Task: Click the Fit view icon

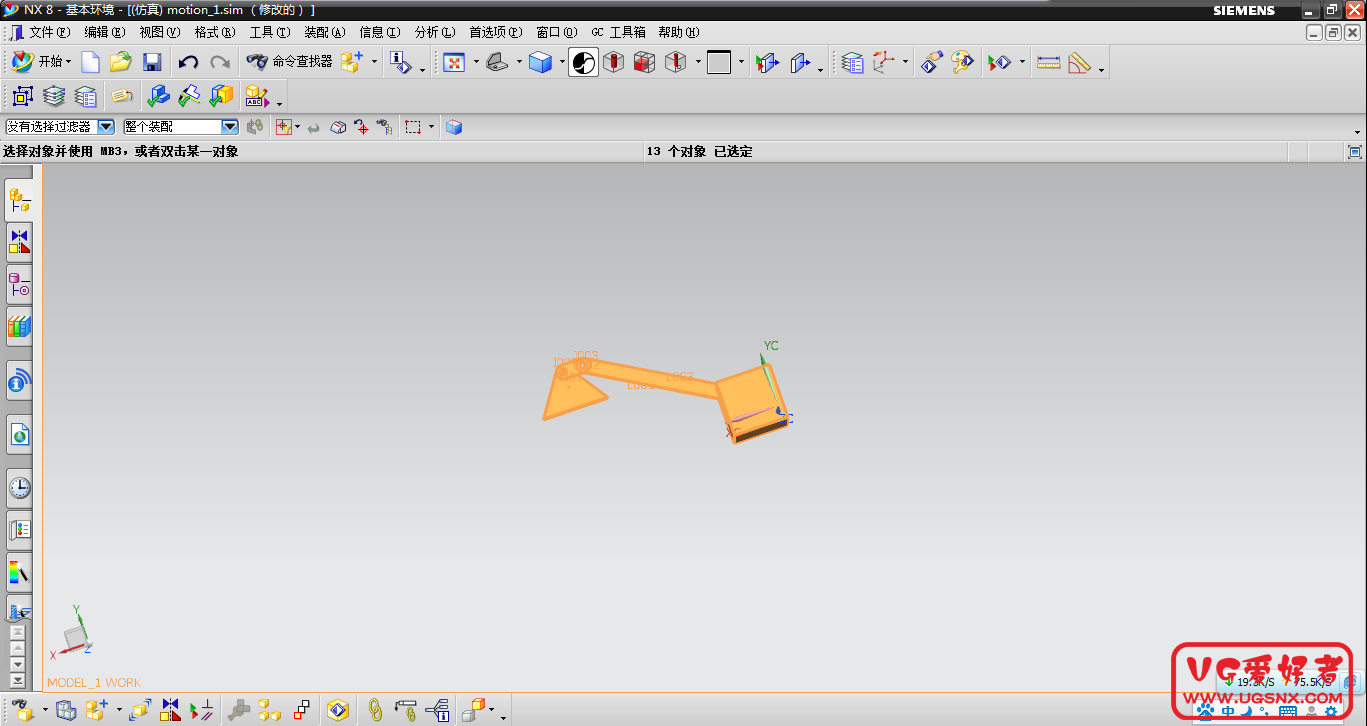Action: 454,63
